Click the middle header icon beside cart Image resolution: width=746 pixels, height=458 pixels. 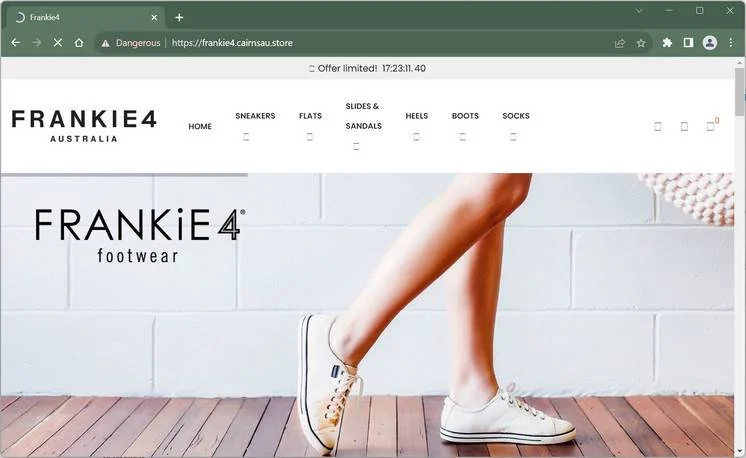coord(684,126)
